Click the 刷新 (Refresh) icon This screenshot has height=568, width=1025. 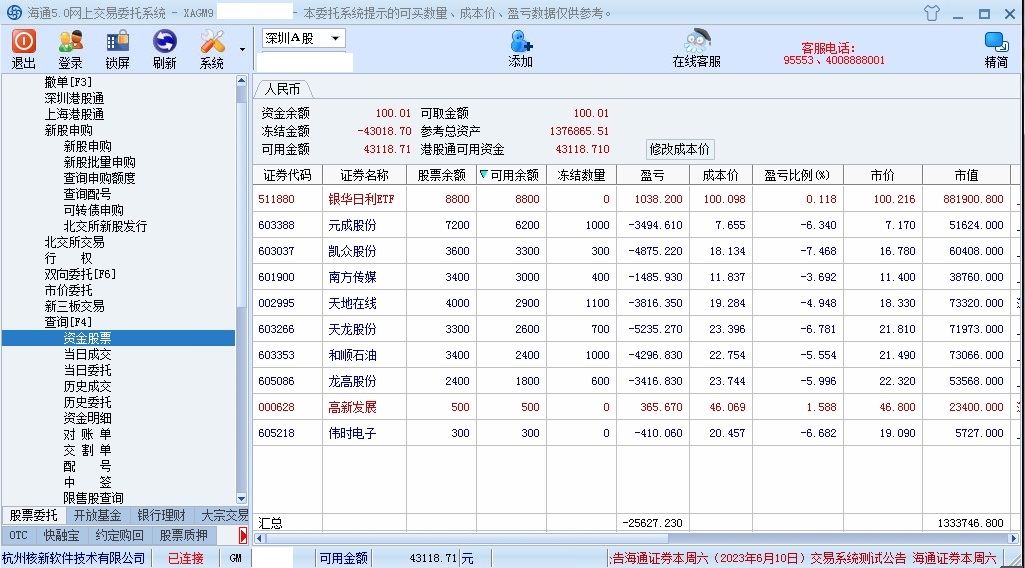[164, 48]
